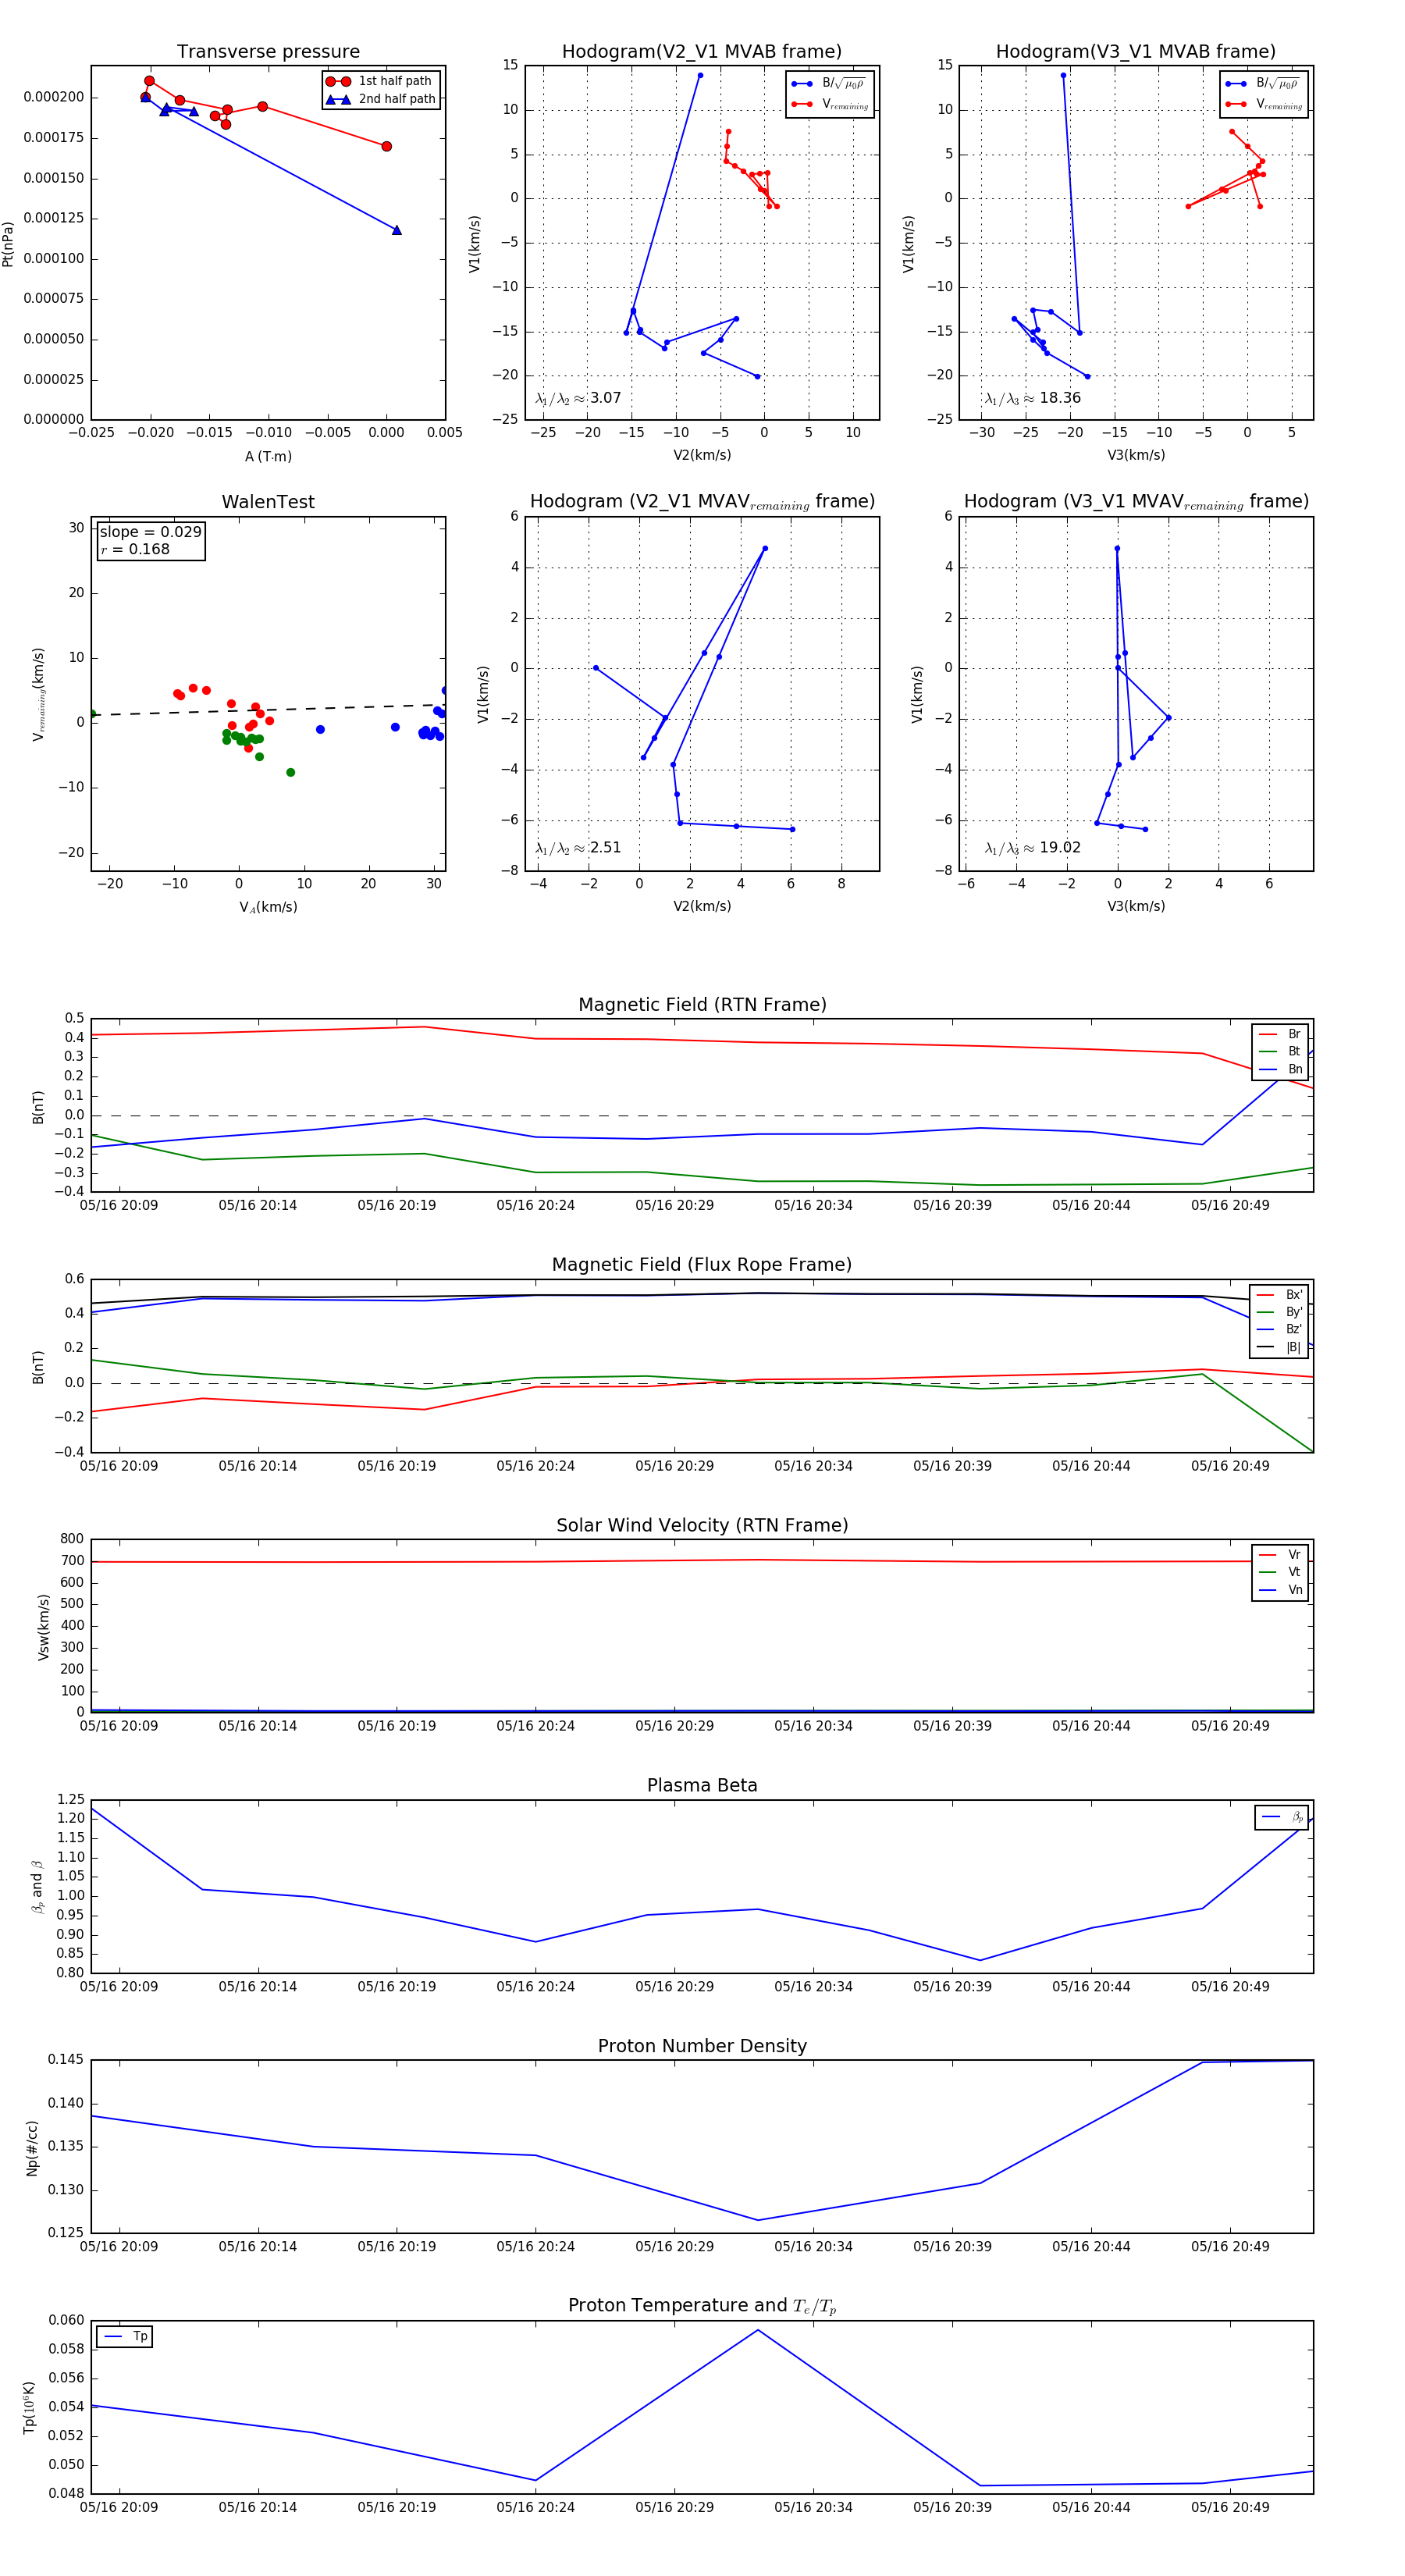1405x2576 pixels.
Task: Click the blue triangle near Pt 0.000118
Action: pos(396,230)
